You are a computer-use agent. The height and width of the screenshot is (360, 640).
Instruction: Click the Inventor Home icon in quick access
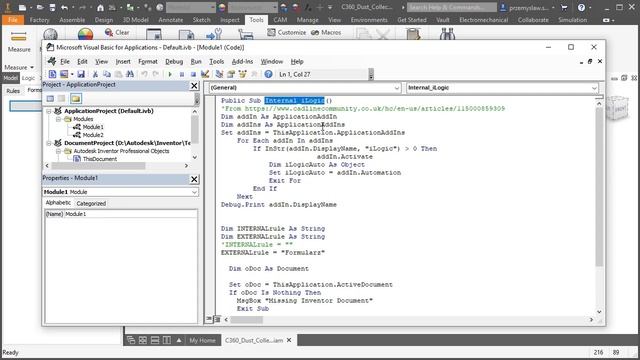100,7
